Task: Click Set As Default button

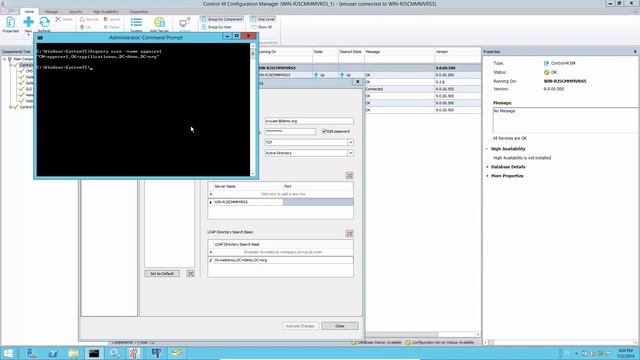Action: click(x=162, y=273)
